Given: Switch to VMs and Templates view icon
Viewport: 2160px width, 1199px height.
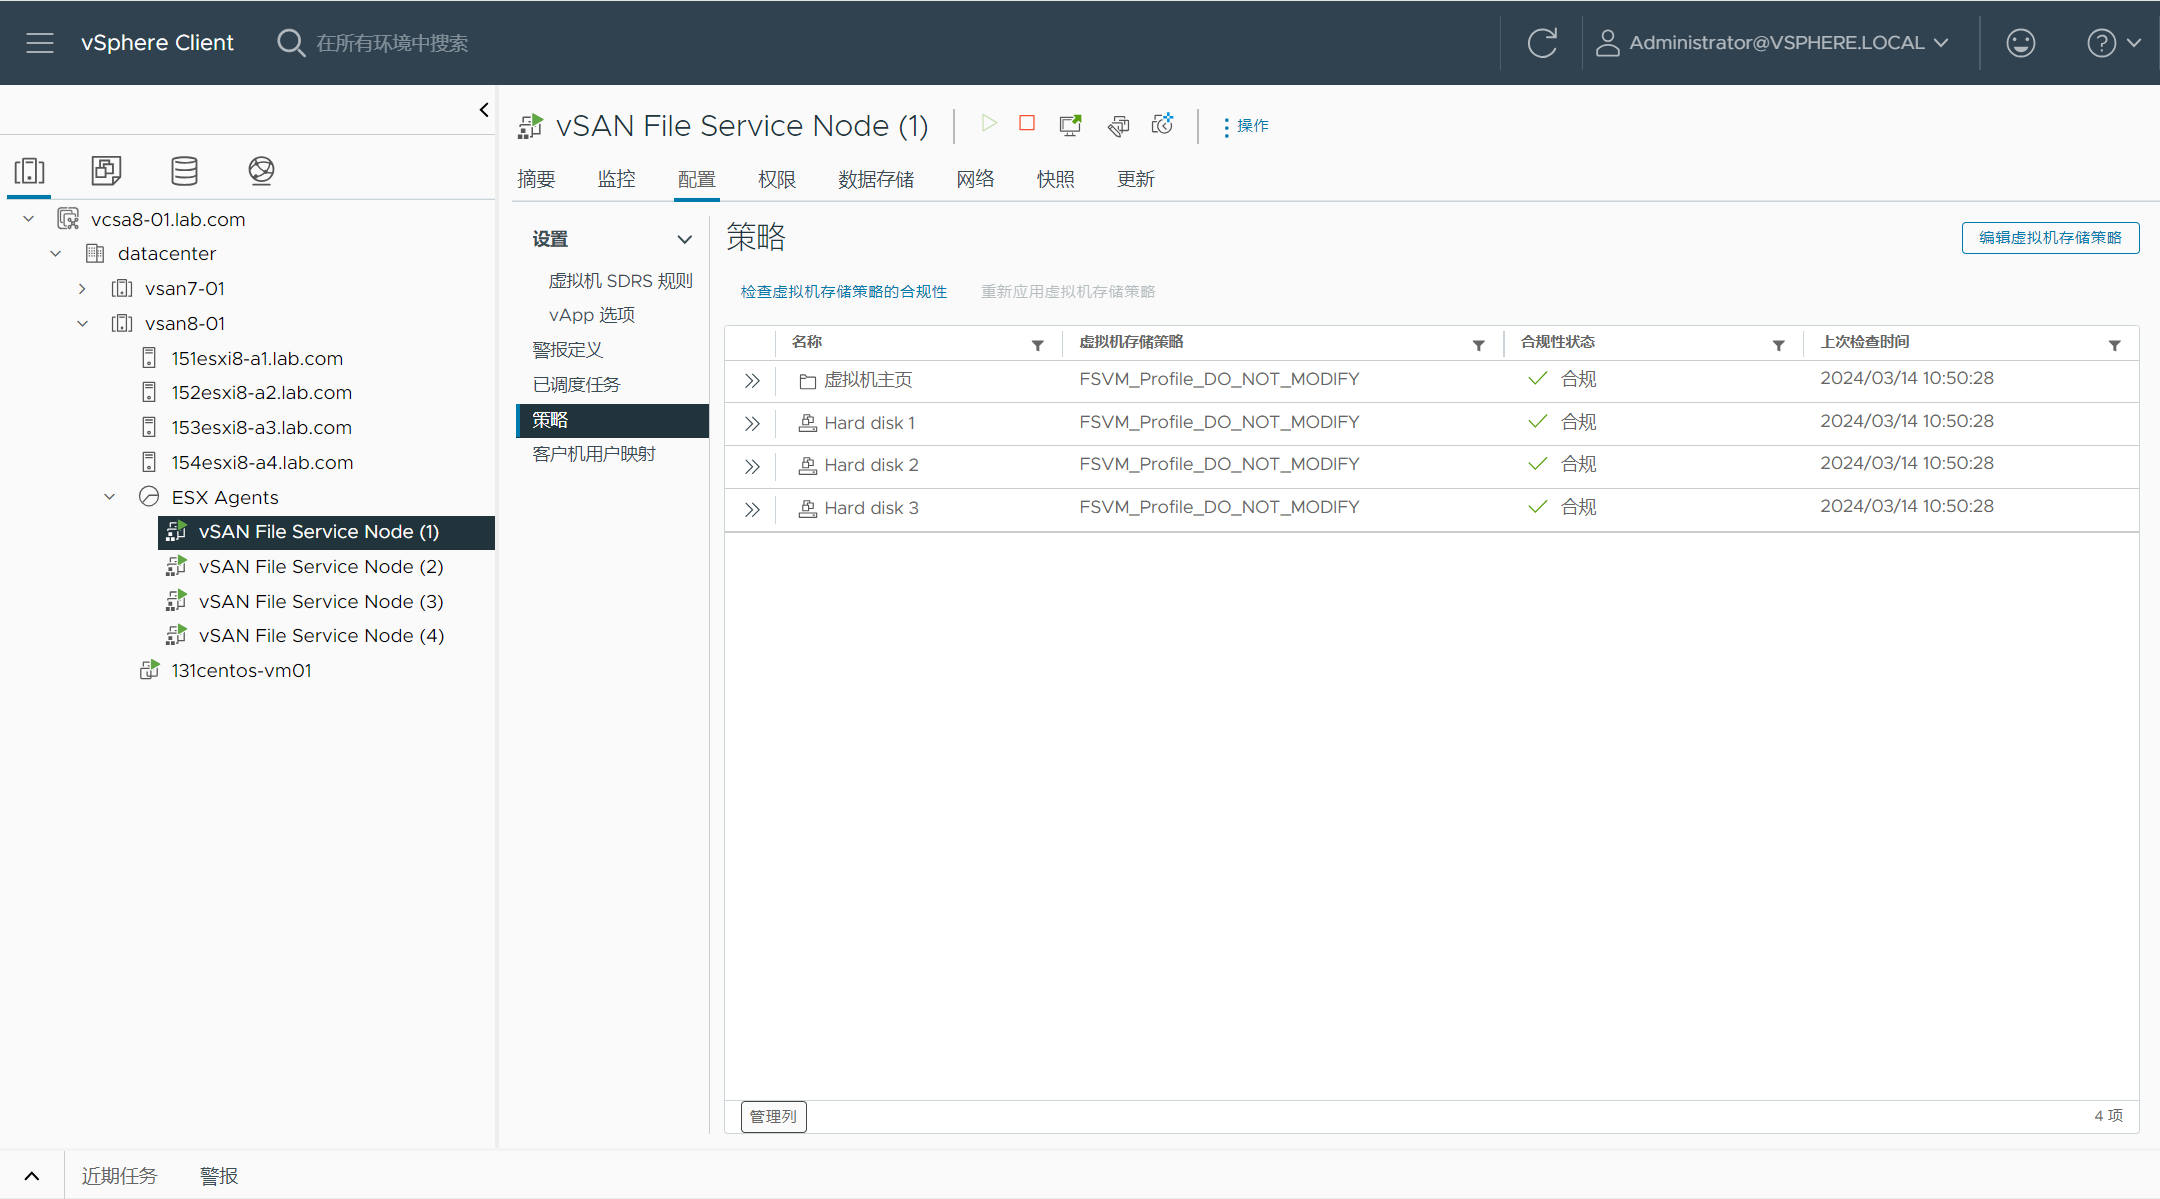Looking at the screenshot, I should [x=106, y=171].
